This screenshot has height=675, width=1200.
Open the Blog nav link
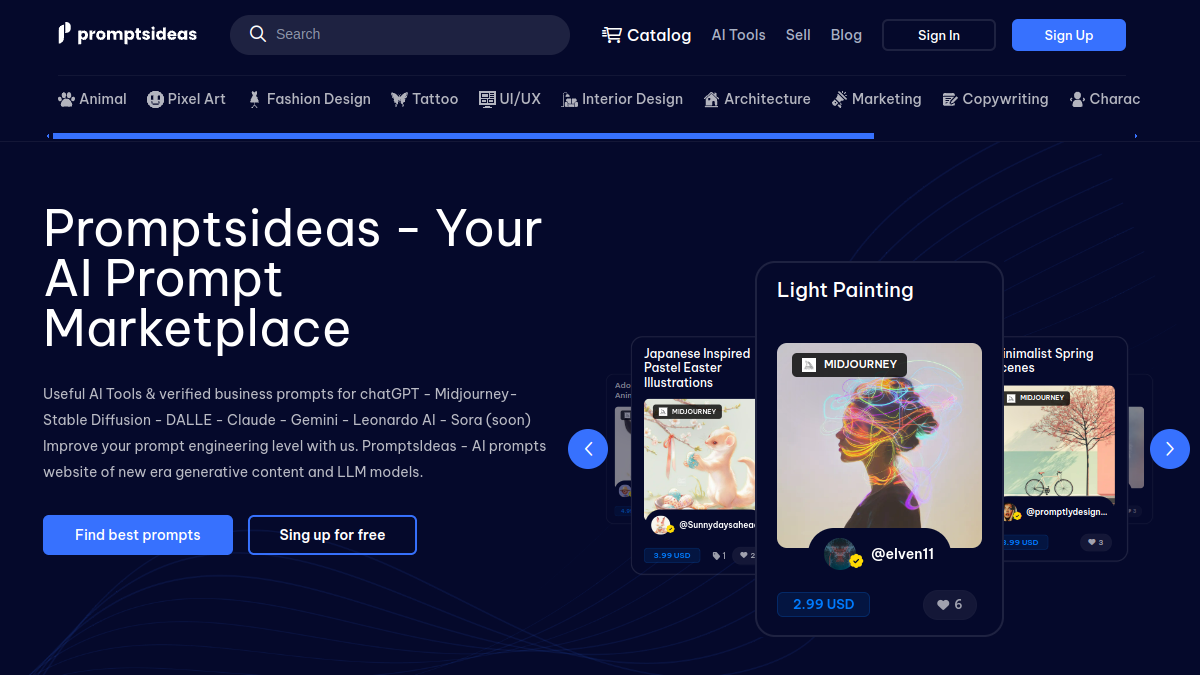846,35
